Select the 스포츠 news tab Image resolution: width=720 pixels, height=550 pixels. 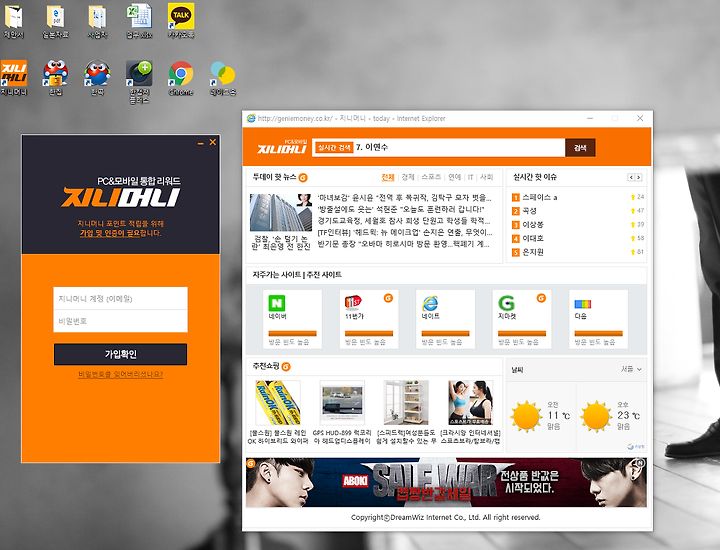tap(431, 177)
